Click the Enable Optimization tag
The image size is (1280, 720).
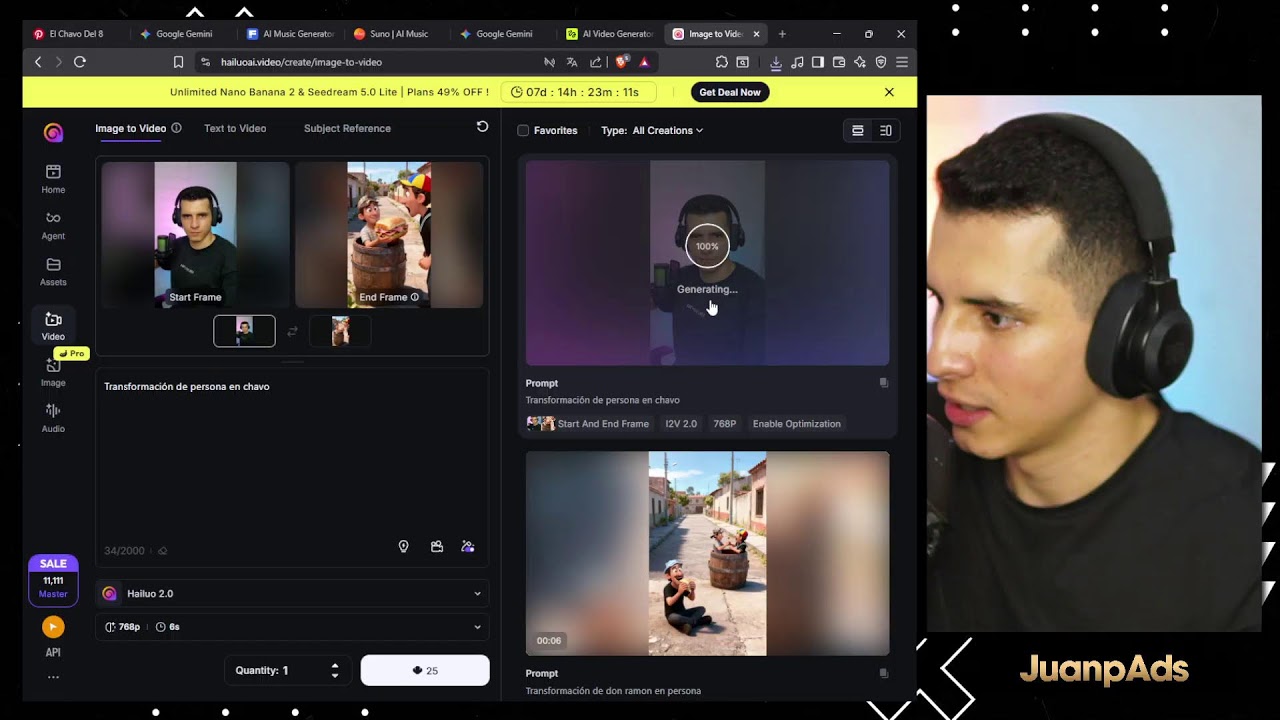tap(796, 424)
